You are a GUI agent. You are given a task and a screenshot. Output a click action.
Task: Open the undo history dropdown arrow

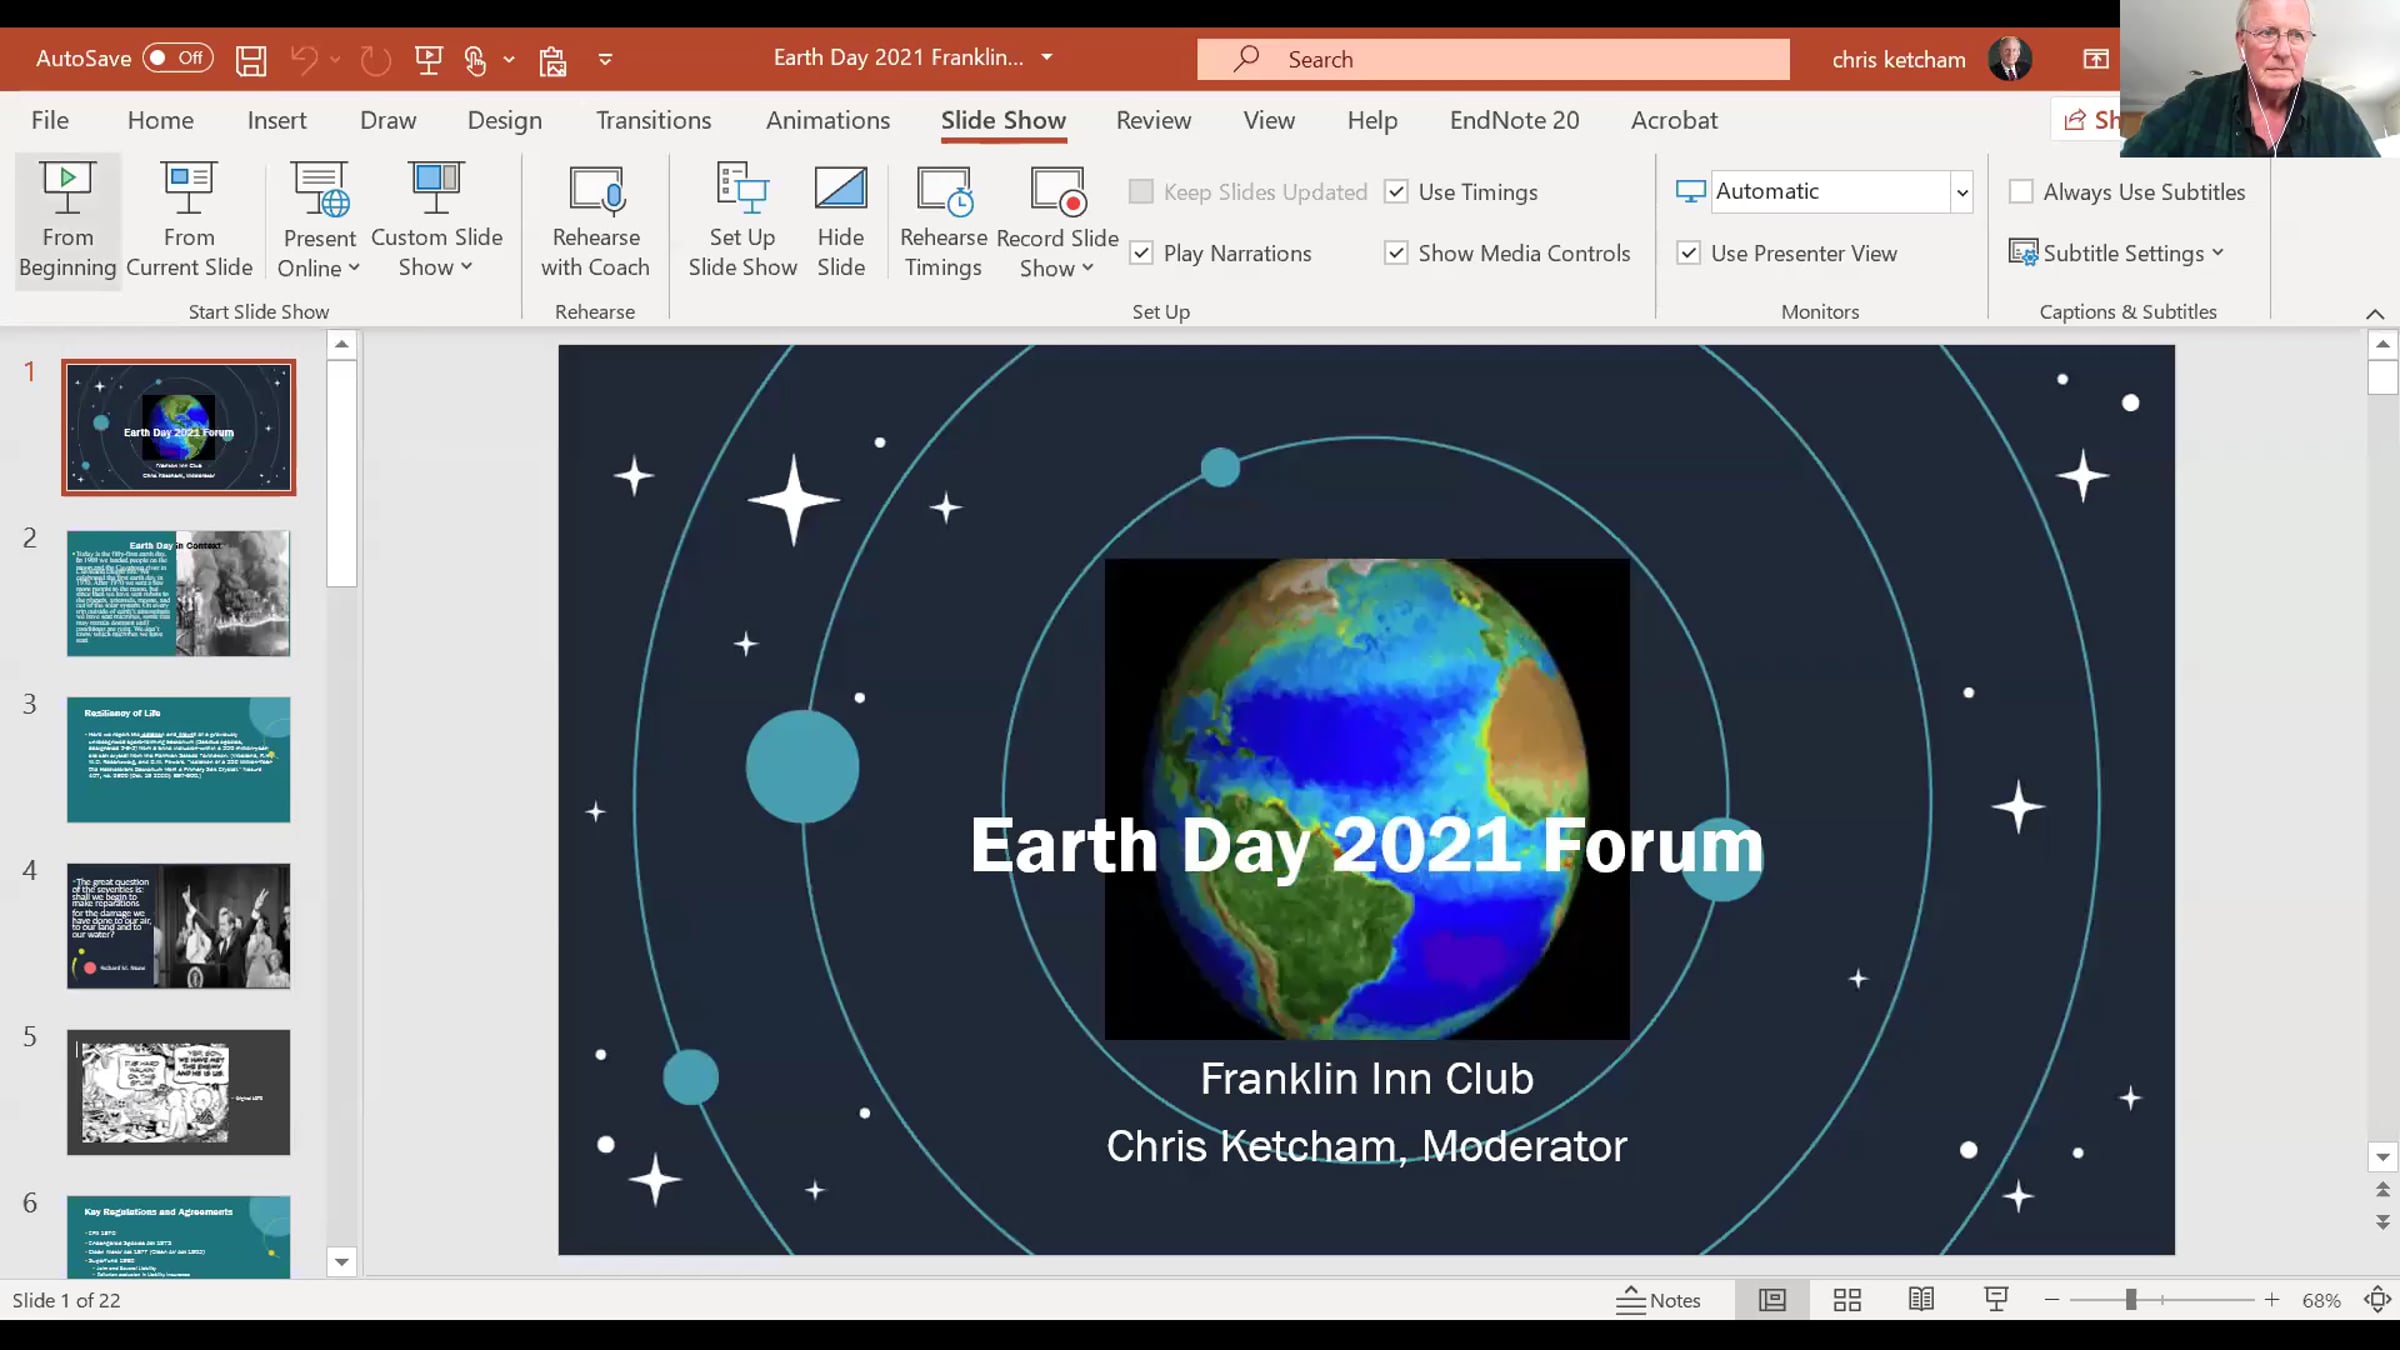coord(335,60)
